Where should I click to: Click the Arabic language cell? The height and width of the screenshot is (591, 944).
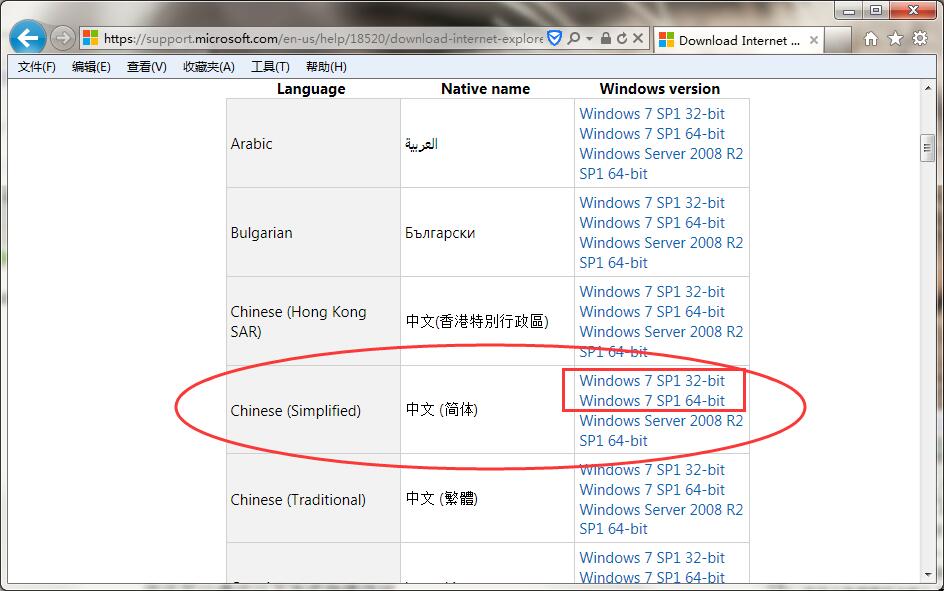[x=313, y=143]
